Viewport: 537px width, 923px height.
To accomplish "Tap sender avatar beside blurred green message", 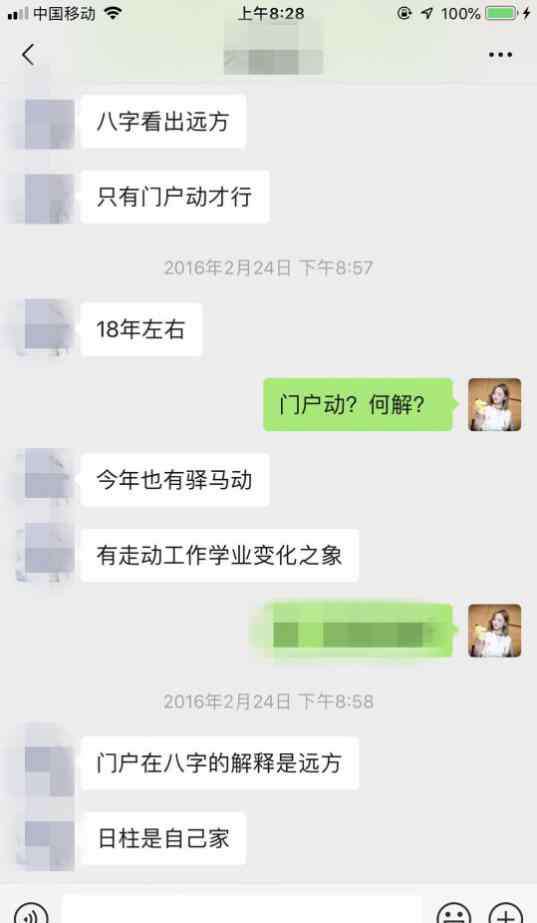I will (495, 630).
